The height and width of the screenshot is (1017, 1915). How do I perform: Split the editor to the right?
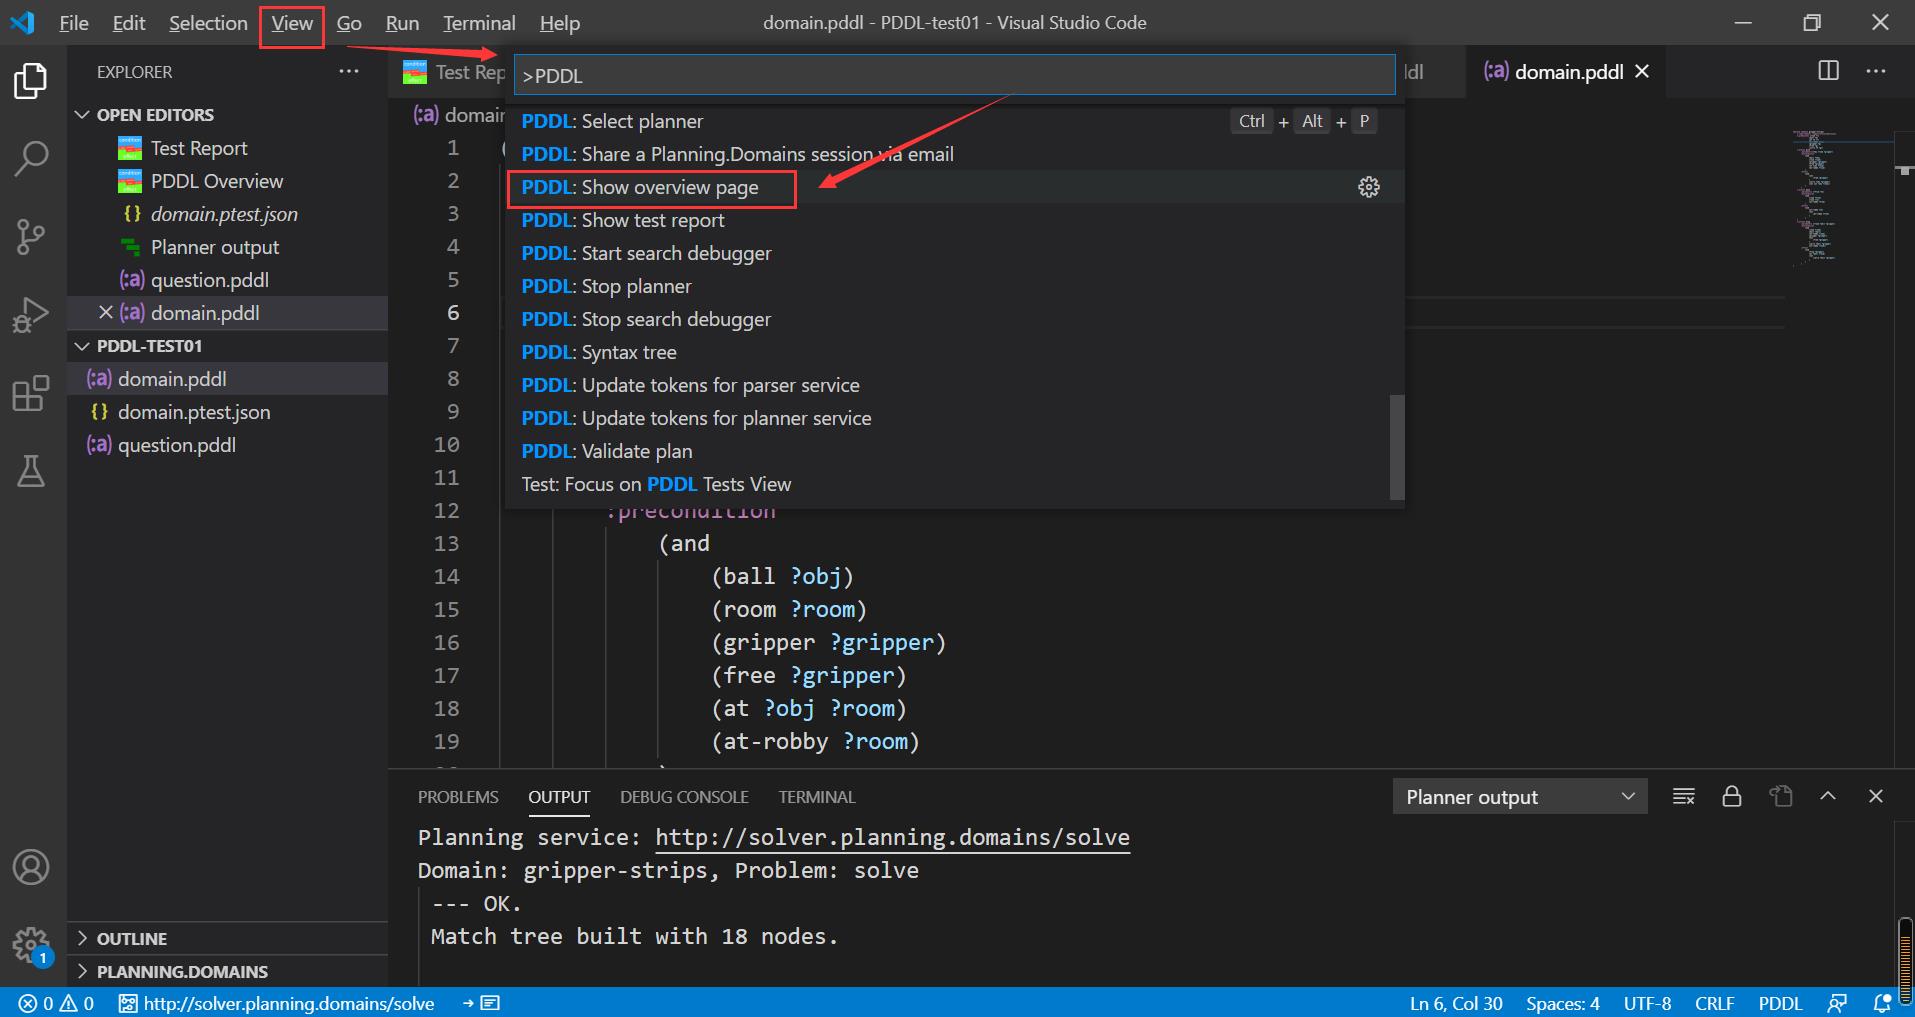click(x=1828, y=71)
